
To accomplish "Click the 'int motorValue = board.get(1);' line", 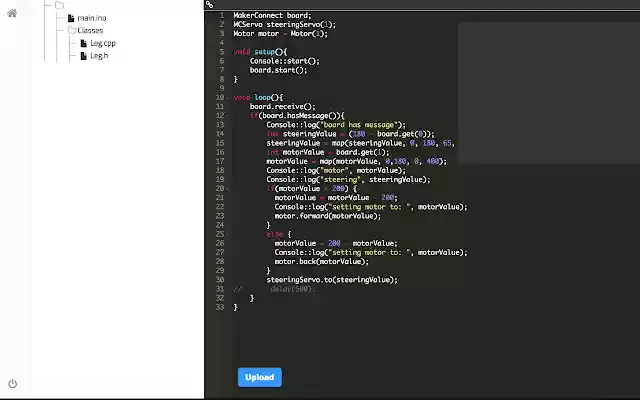I will pos(328,152).
